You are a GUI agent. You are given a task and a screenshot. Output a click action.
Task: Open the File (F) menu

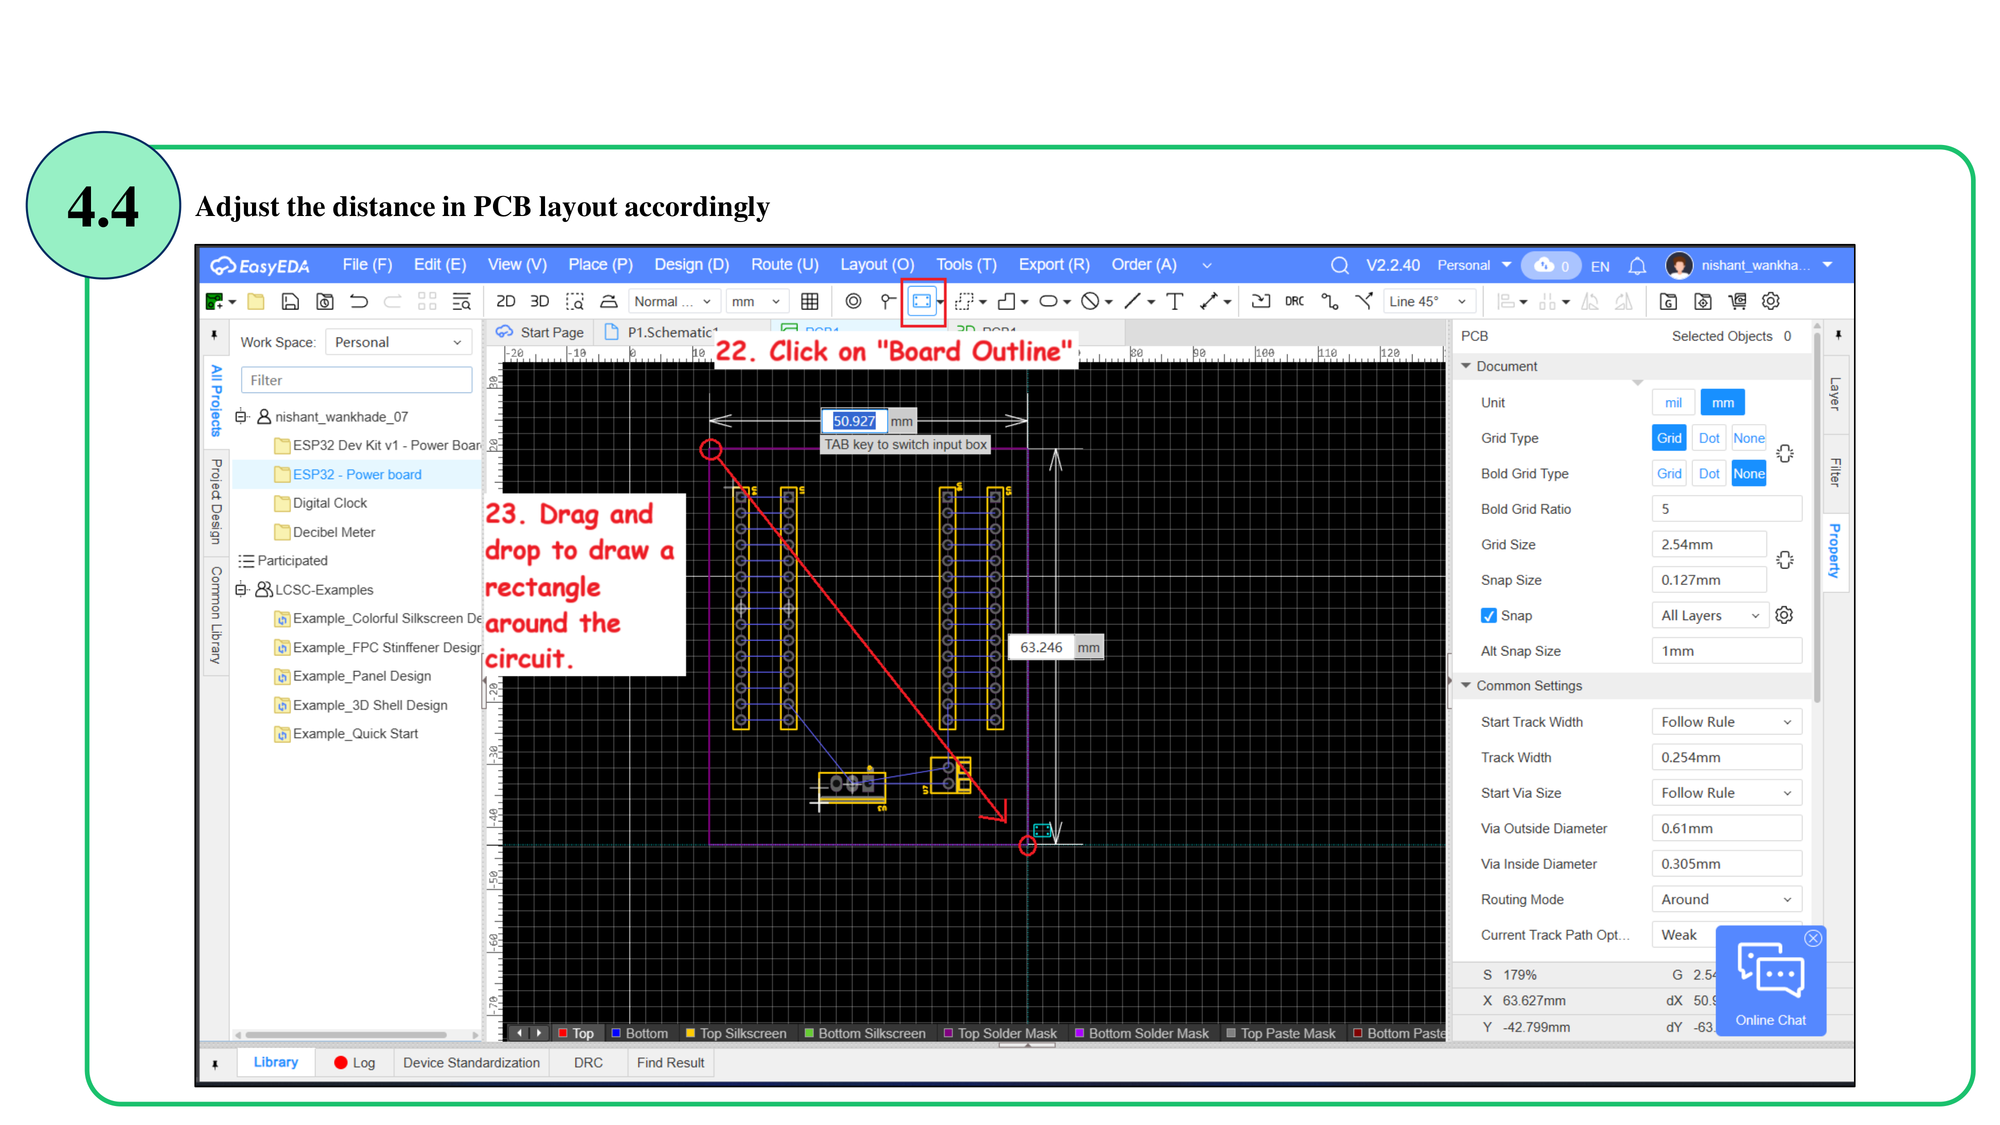point(367,265)
